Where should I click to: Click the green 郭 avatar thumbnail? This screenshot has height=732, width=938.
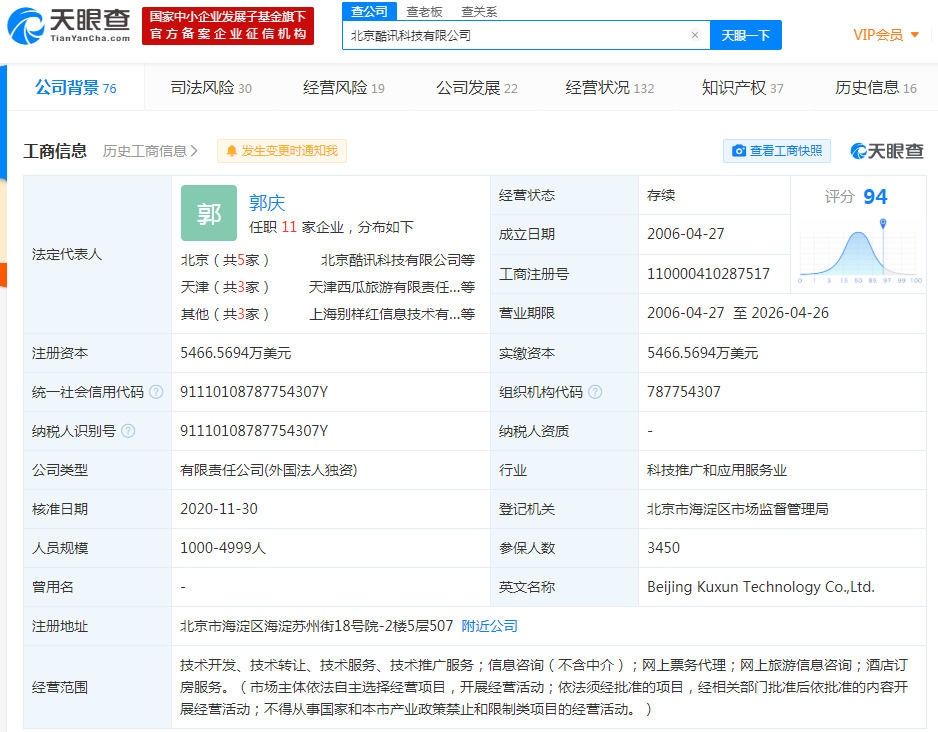click(209, 213)
